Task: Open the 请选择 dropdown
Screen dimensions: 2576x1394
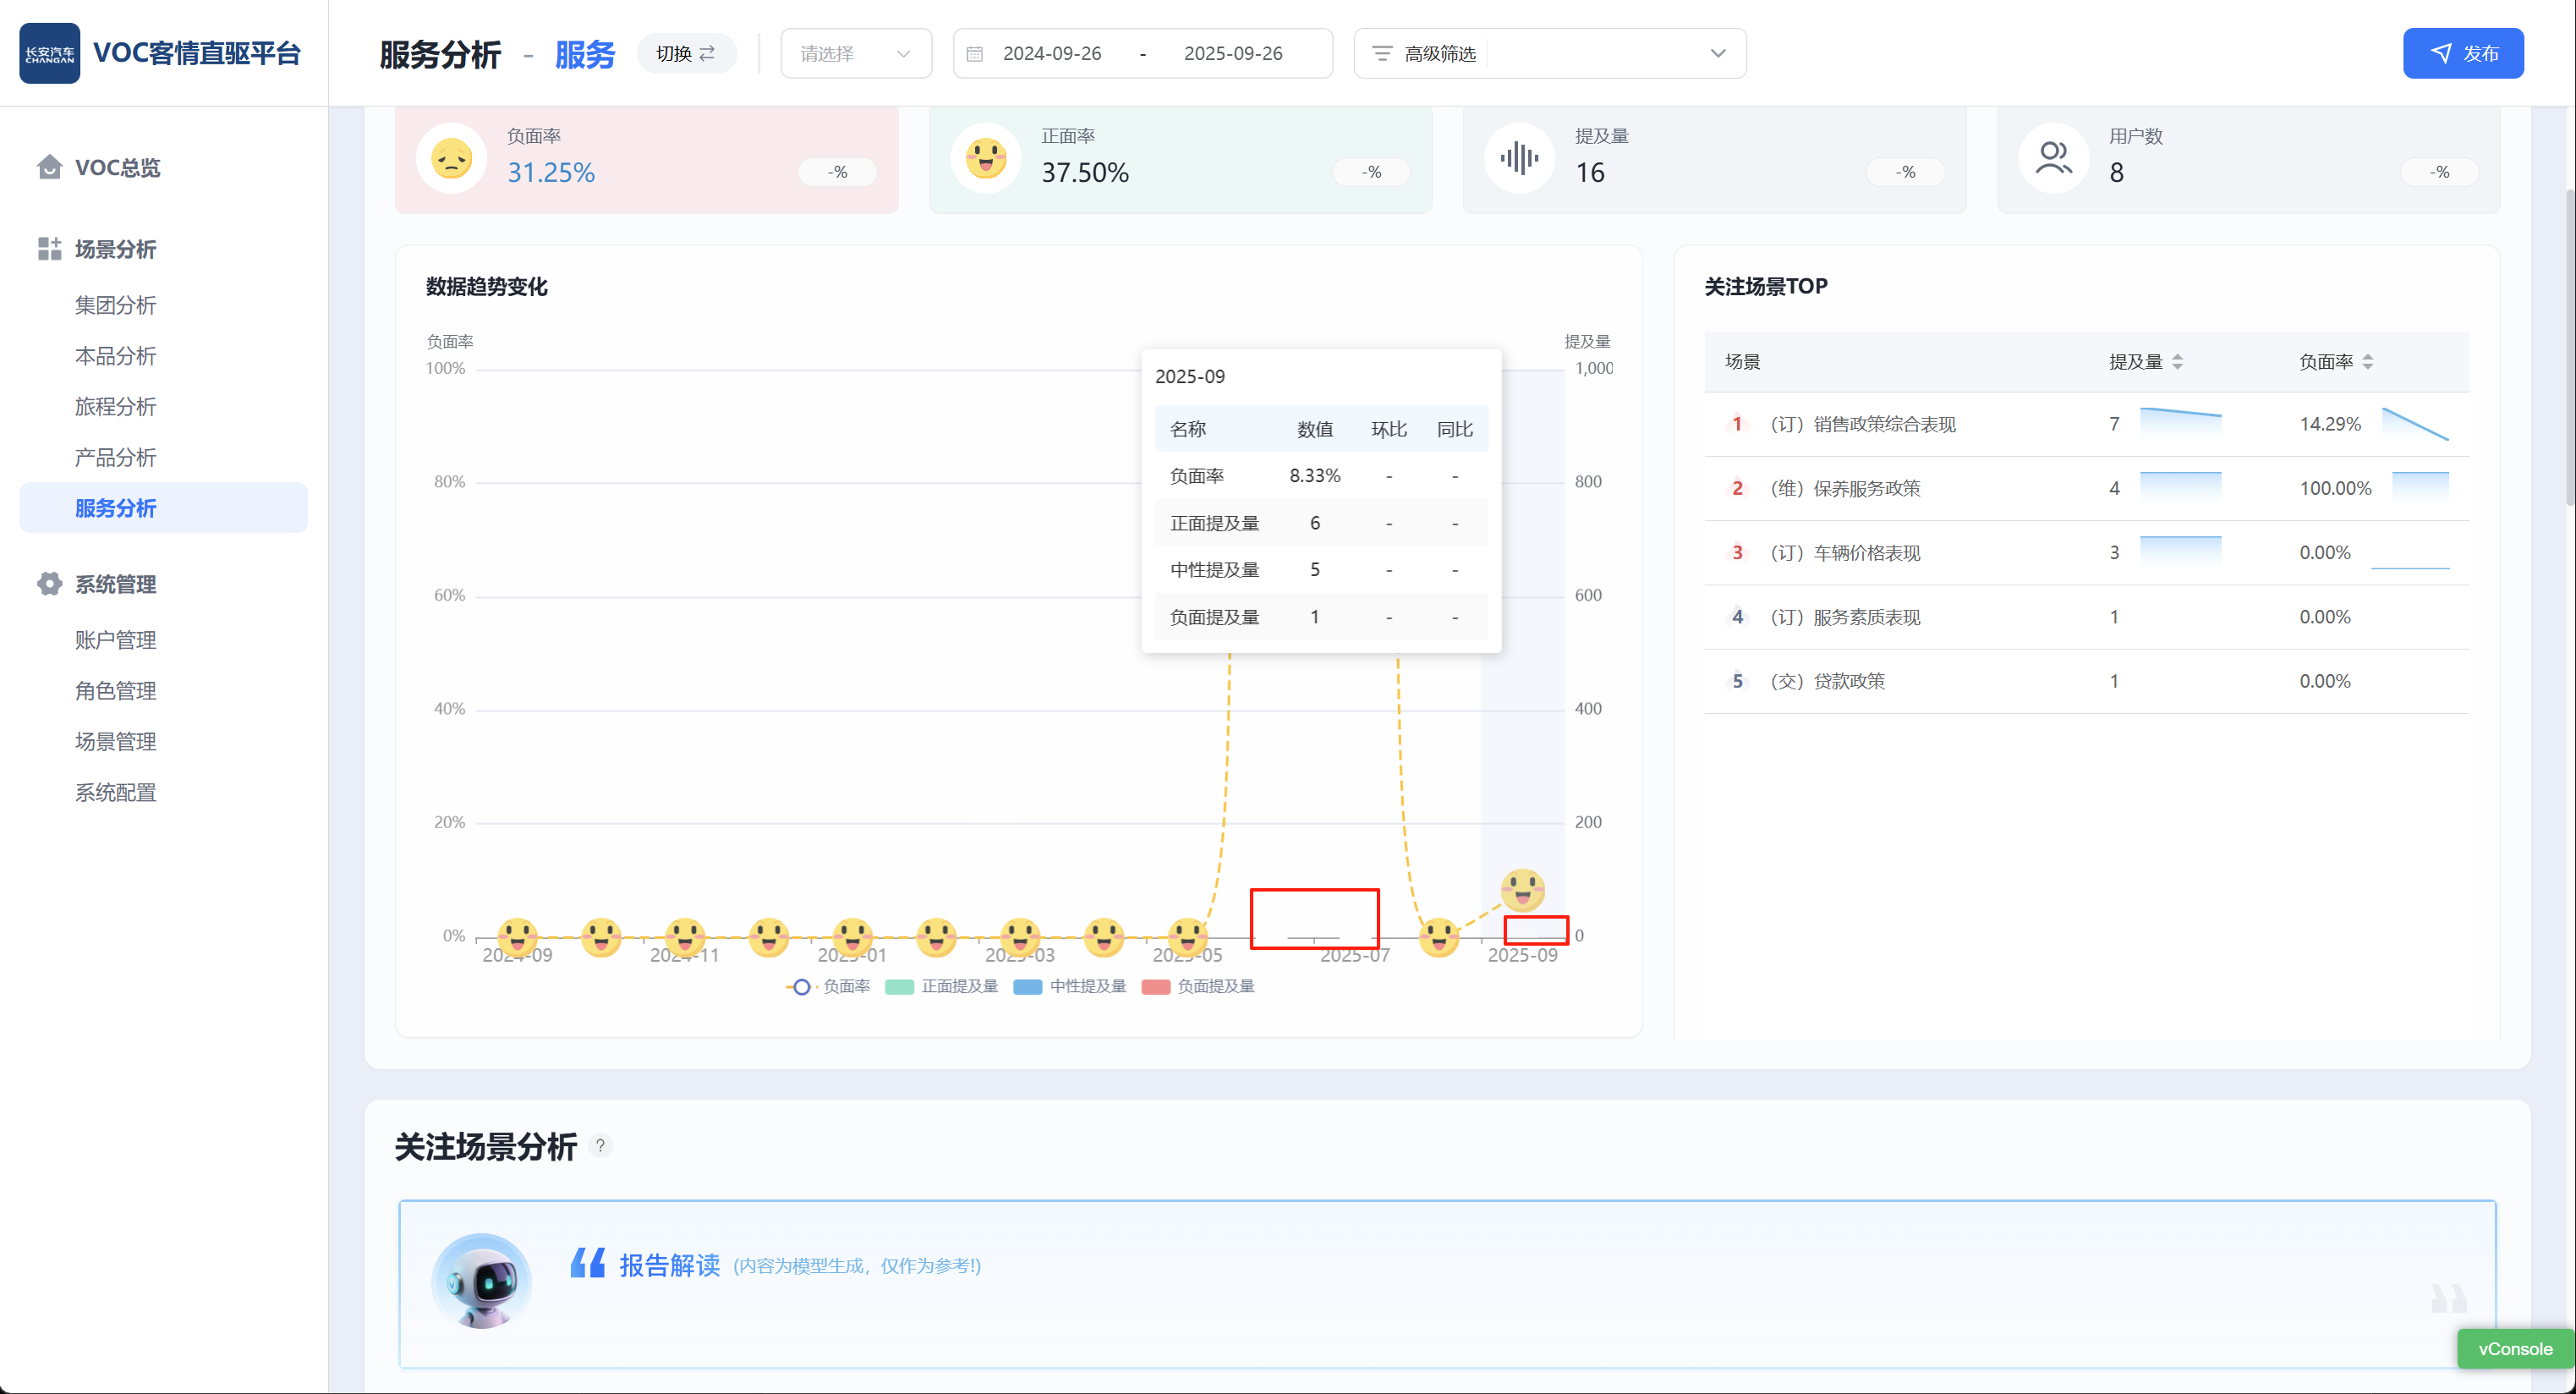Action: (x=855, y=54)
